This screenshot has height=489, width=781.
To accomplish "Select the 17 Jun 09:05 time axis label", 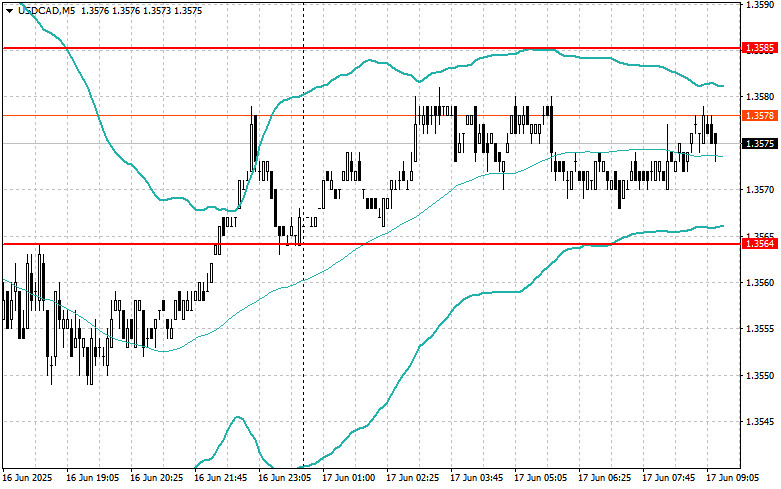I will coord(733,478).
